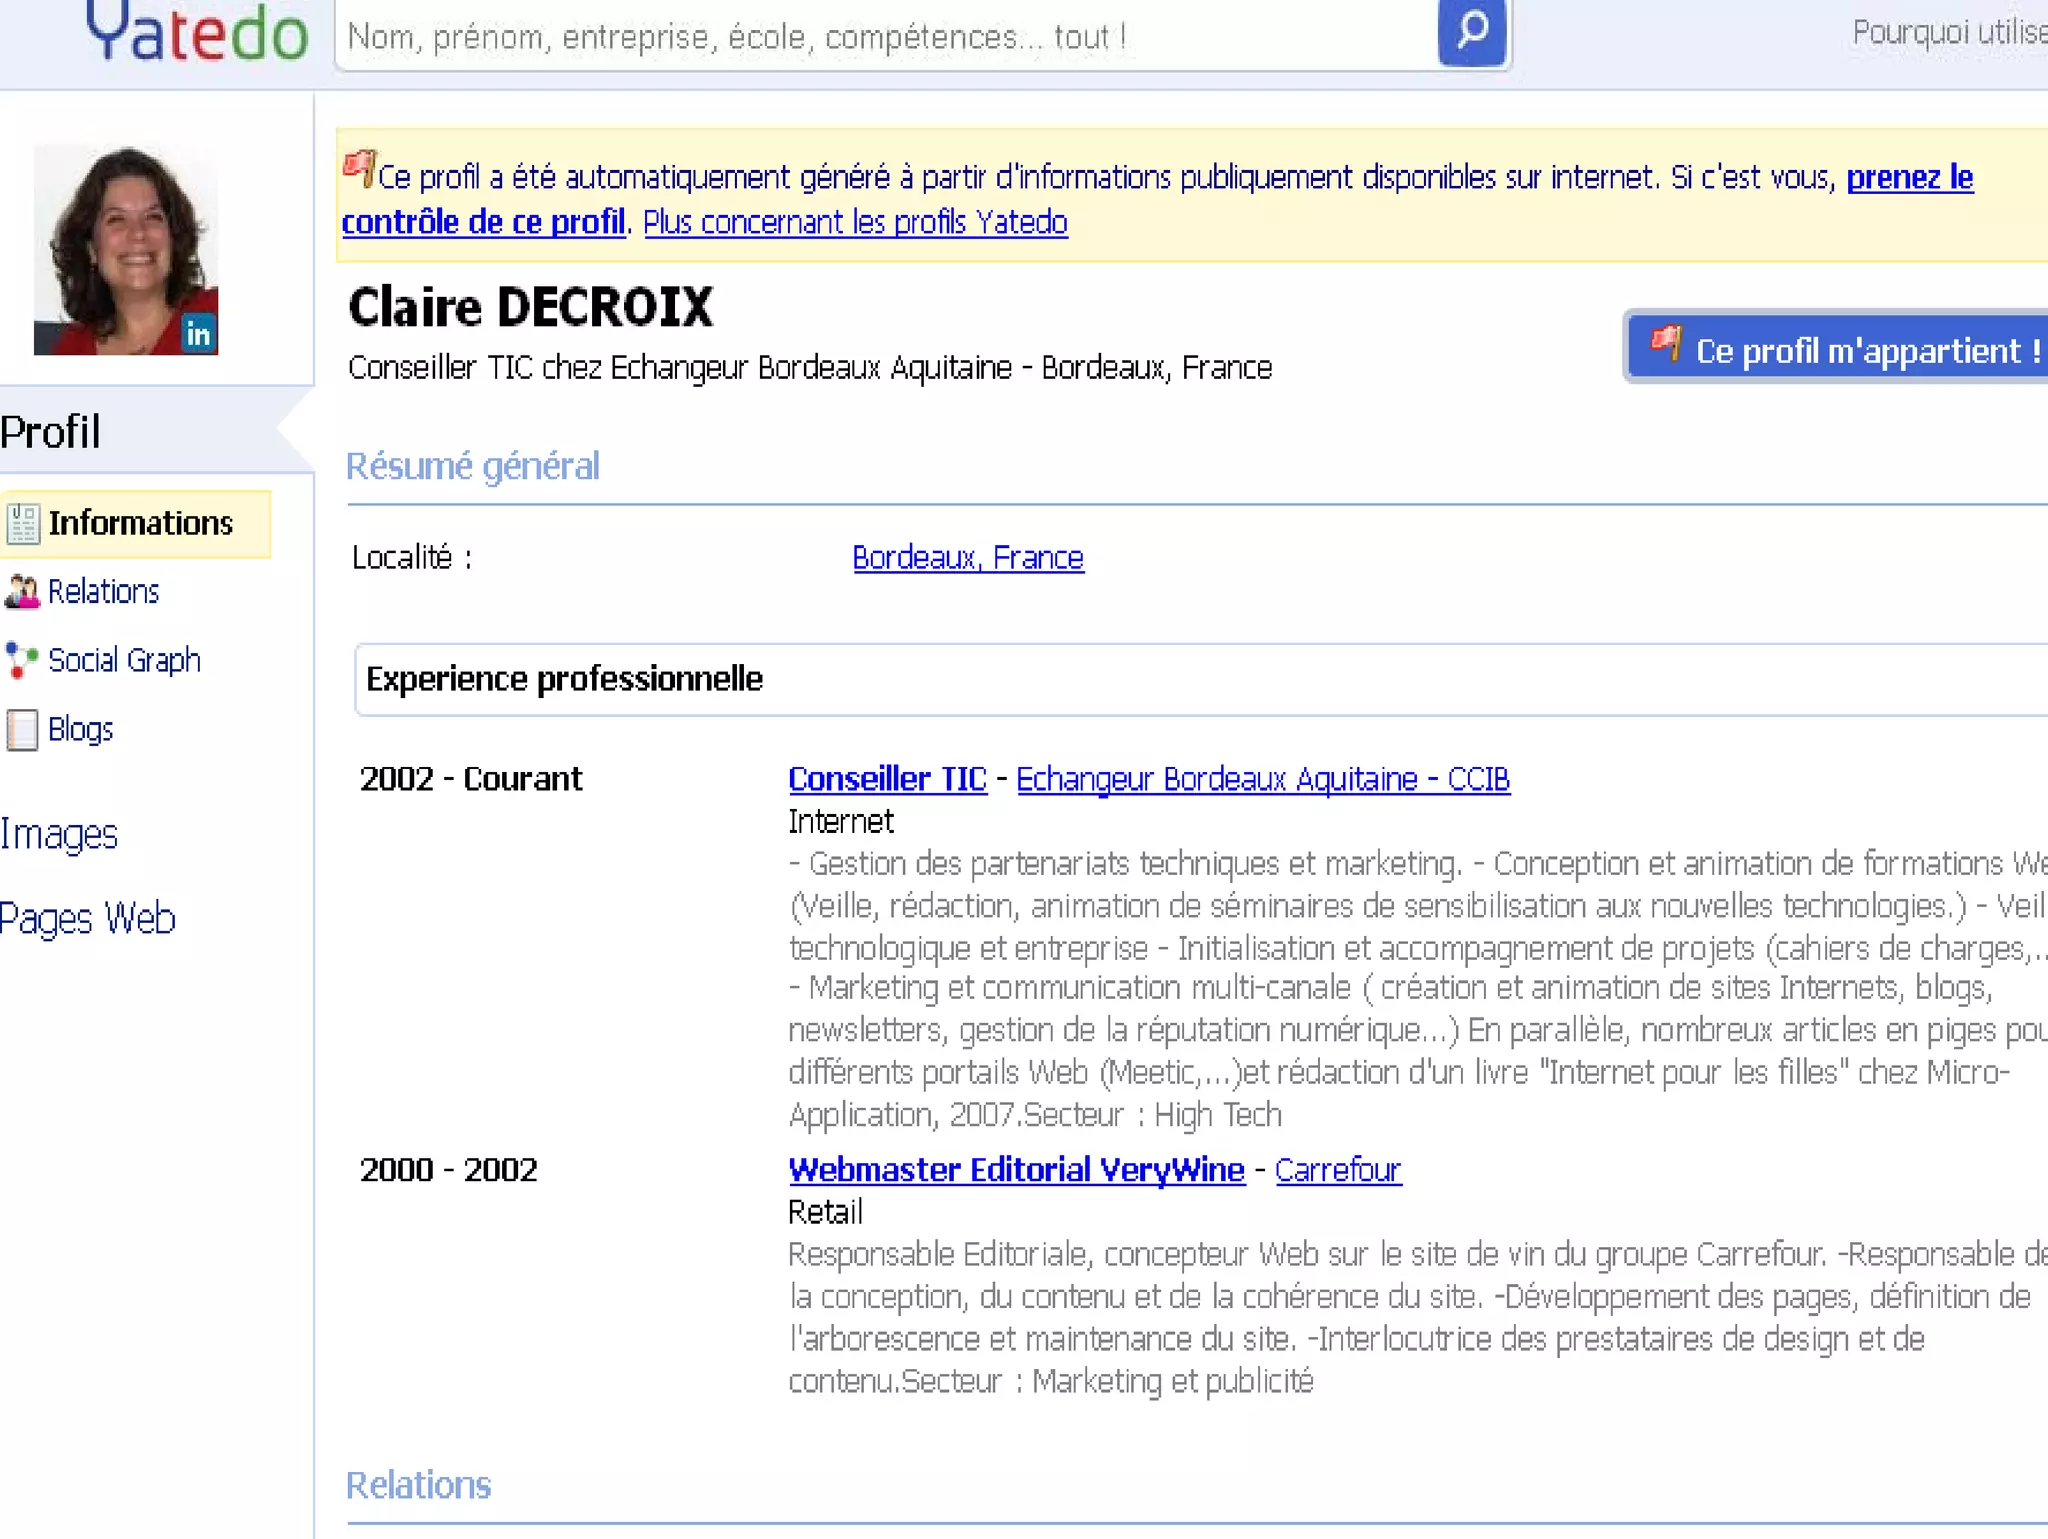
Task: Click the 'Localité :' label
Action: click(411, 558)
